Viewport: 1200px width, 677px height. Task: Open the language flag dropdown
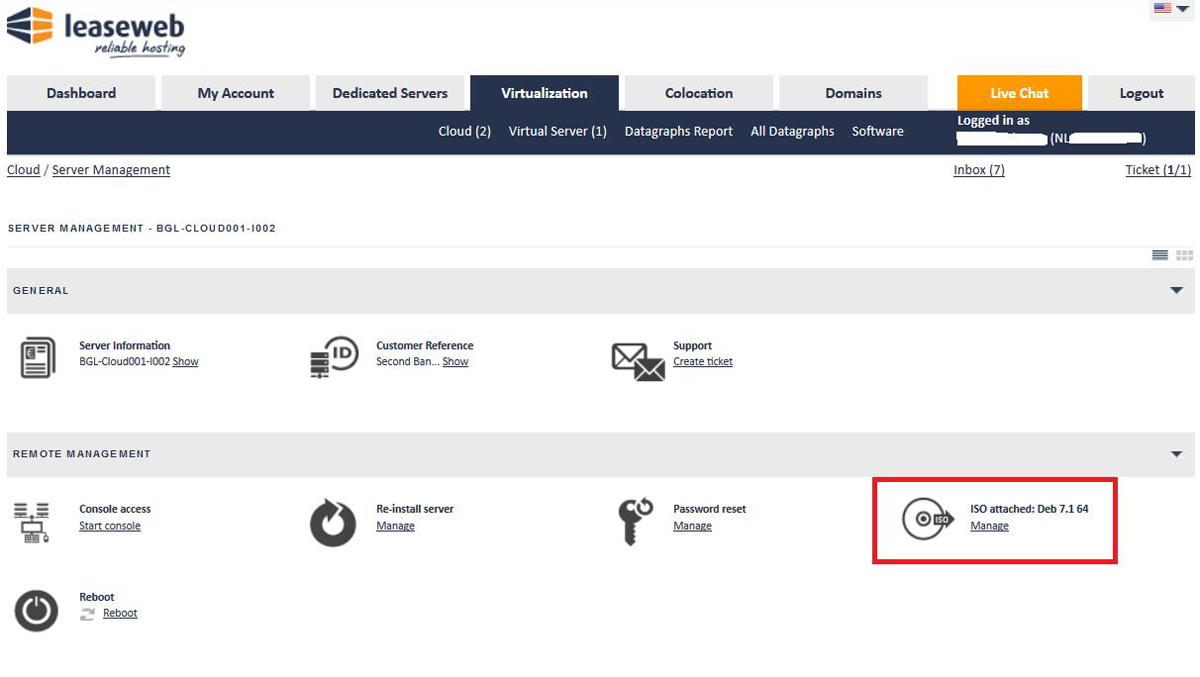[1170, 9]
